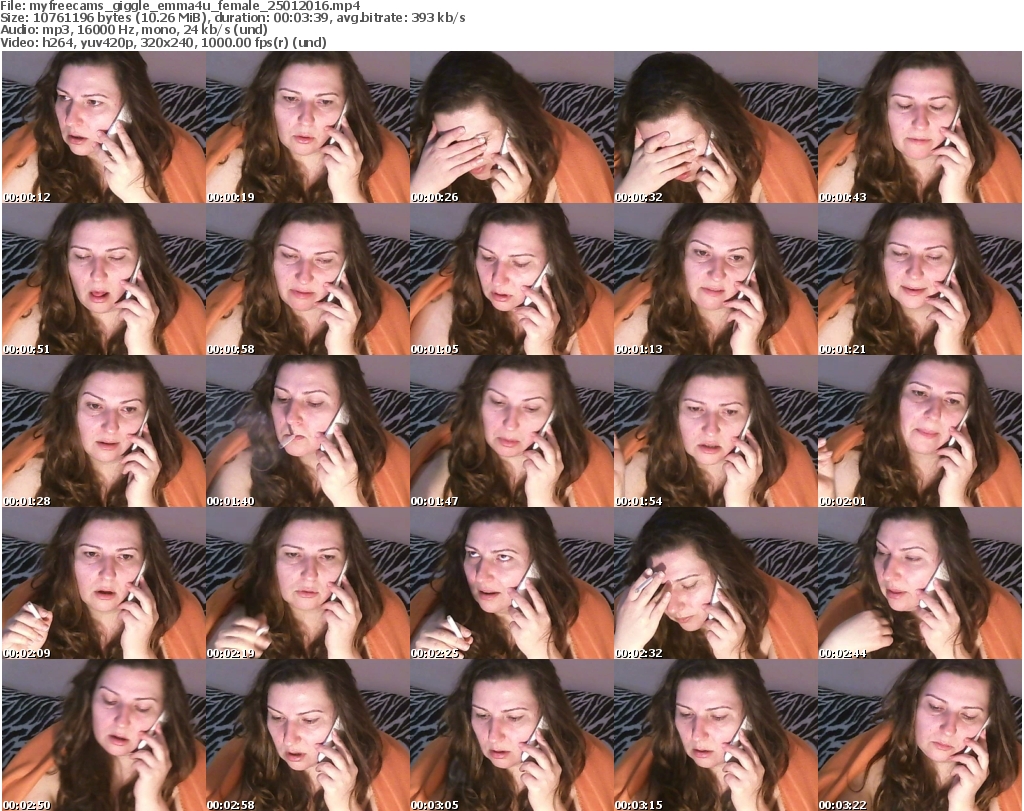The height and width of the screenshot is (811, 1024).
Task: Click the 'Video: h264, yuv420p' info line
Action: pos(163,42)
